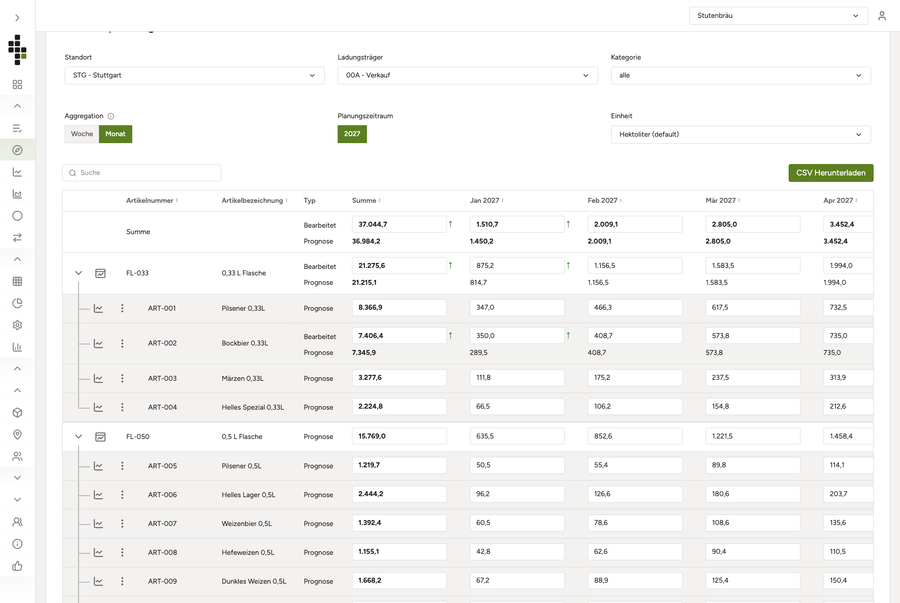The image size is (900, 603).
Task: Open group chart icon for FL-033
Action: 100,273
